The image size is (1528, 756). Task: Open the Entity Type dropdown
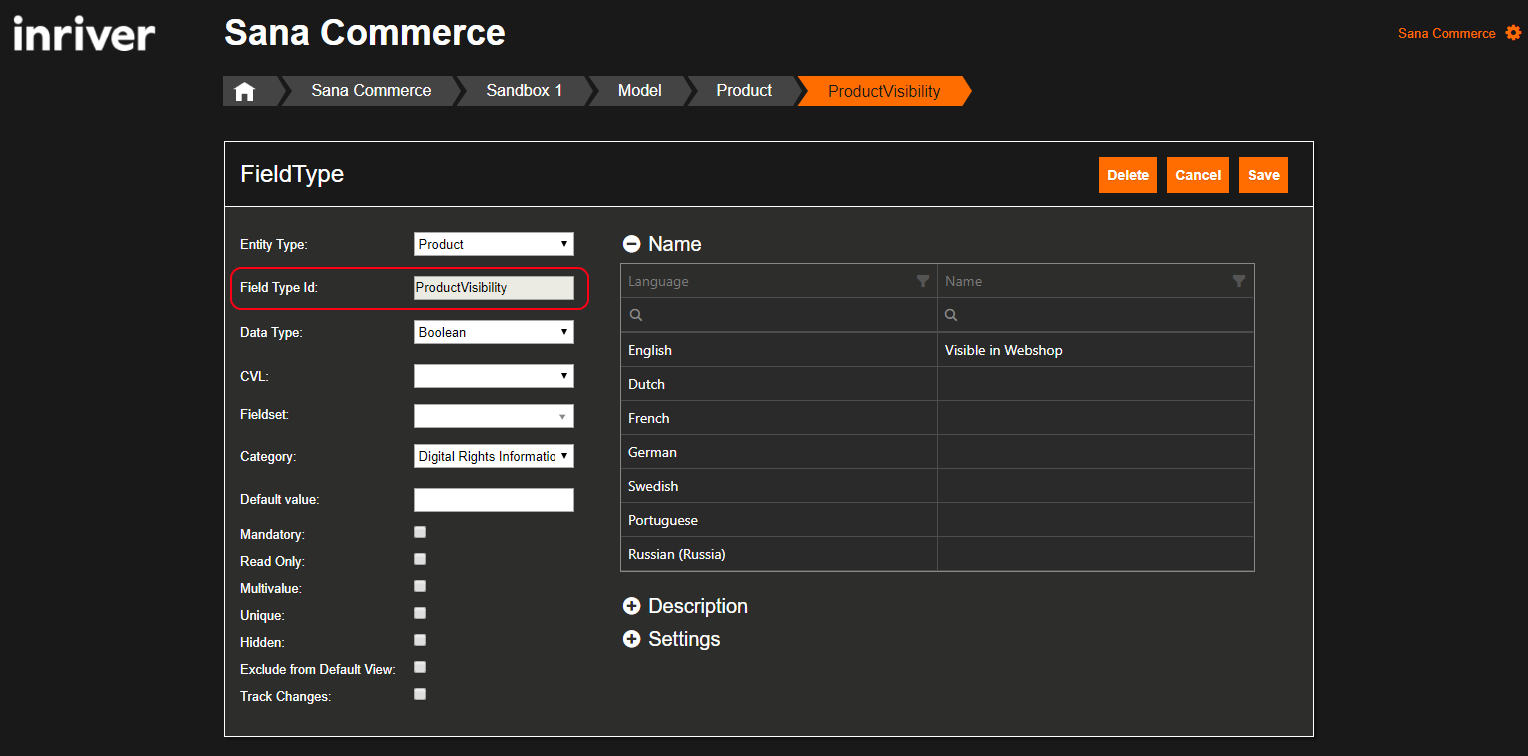(x=494, y=244)
